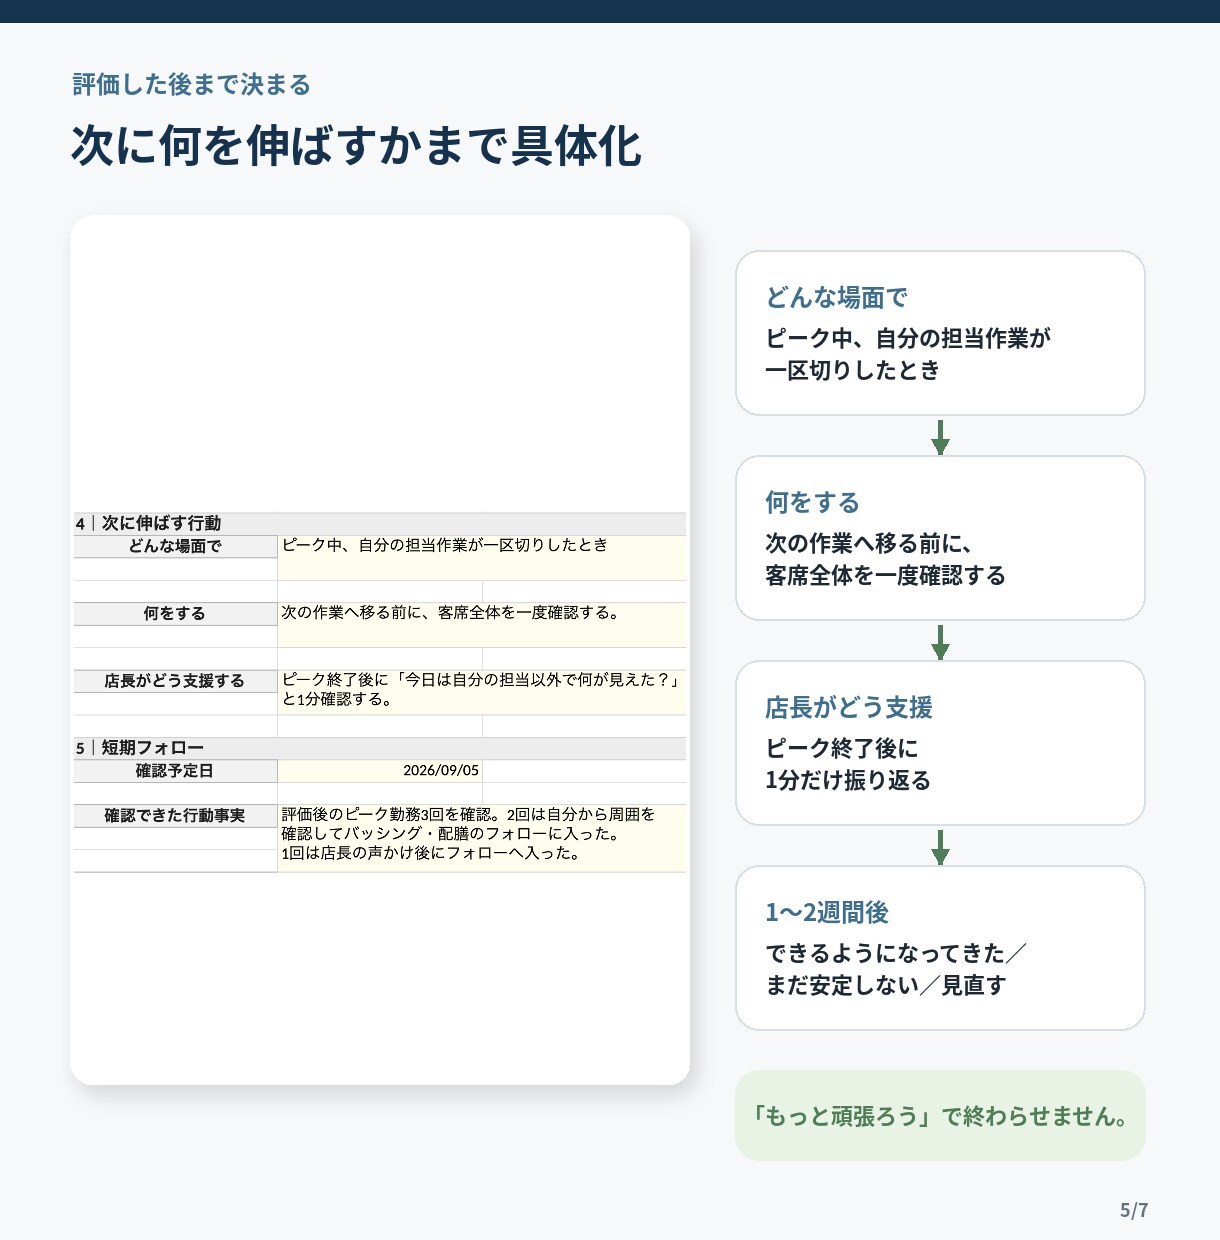Click the card title 何をする
Screen dimensions: 1220x1240
click(x=812, y=502)
